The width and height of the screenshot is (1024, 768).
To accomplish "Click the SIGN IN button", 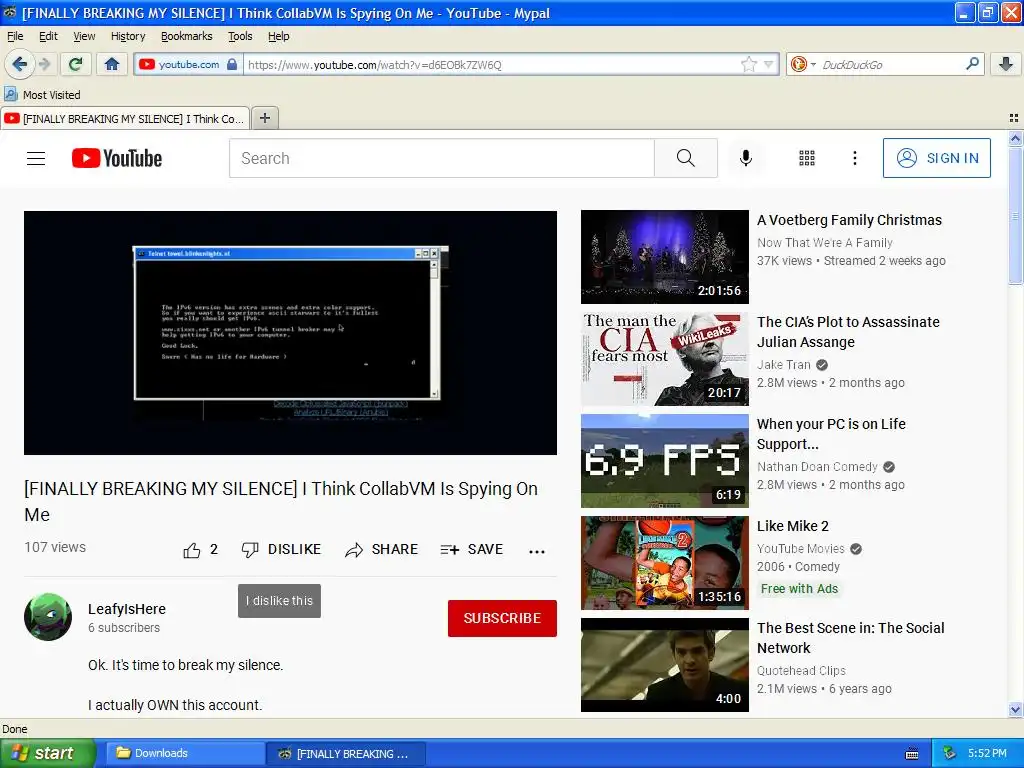I will (936, 158).
